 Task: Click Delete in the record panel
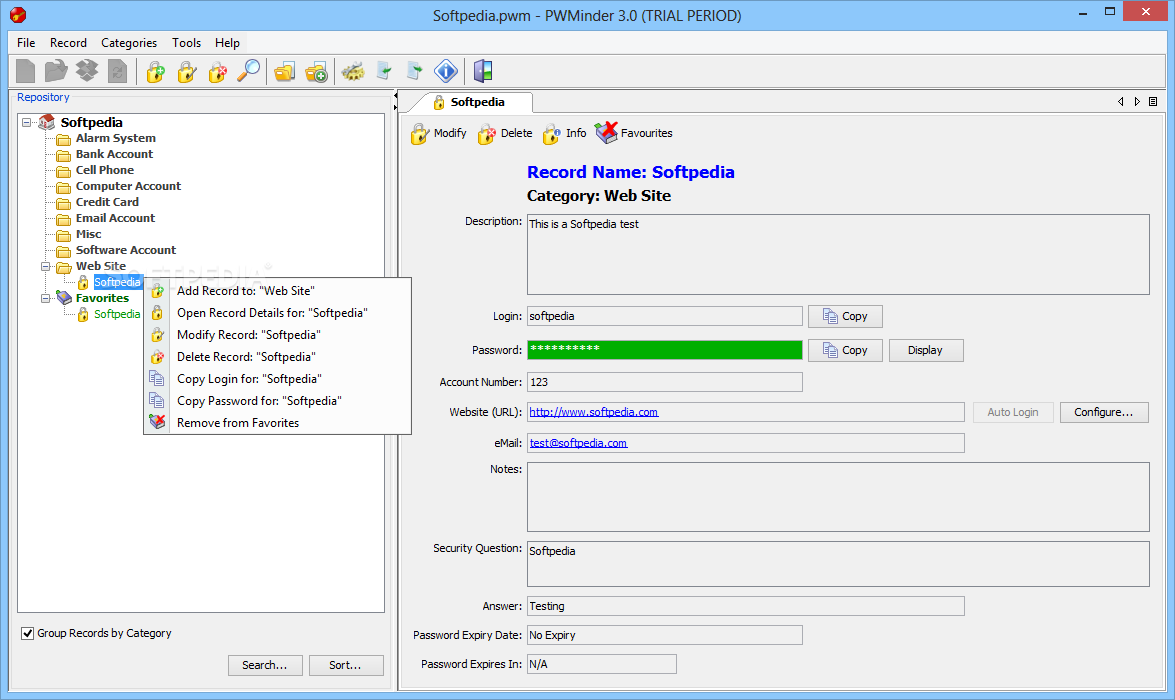505,133
